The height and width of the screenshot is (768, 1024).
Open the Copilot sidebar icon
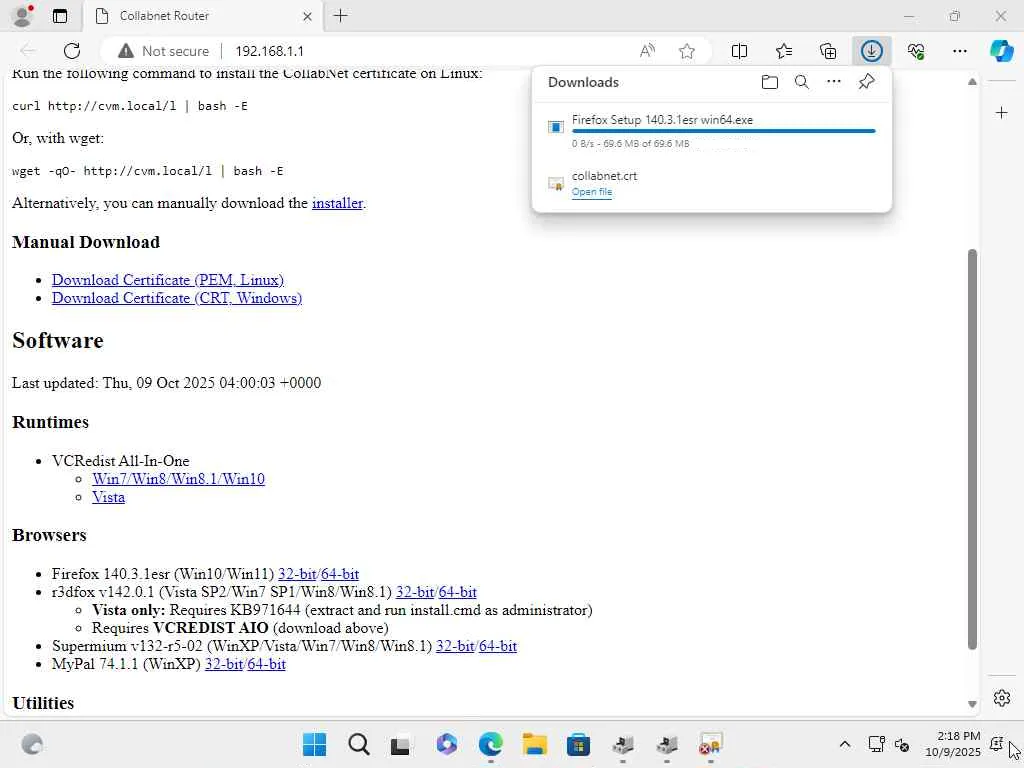pyautogui.click(x=1002, y=51)
